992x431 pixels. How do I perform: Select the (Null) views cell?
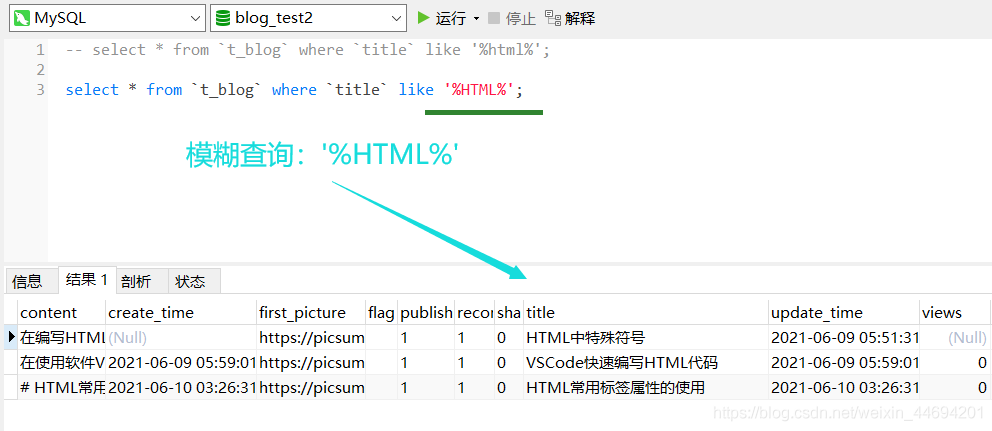[955, 338]
